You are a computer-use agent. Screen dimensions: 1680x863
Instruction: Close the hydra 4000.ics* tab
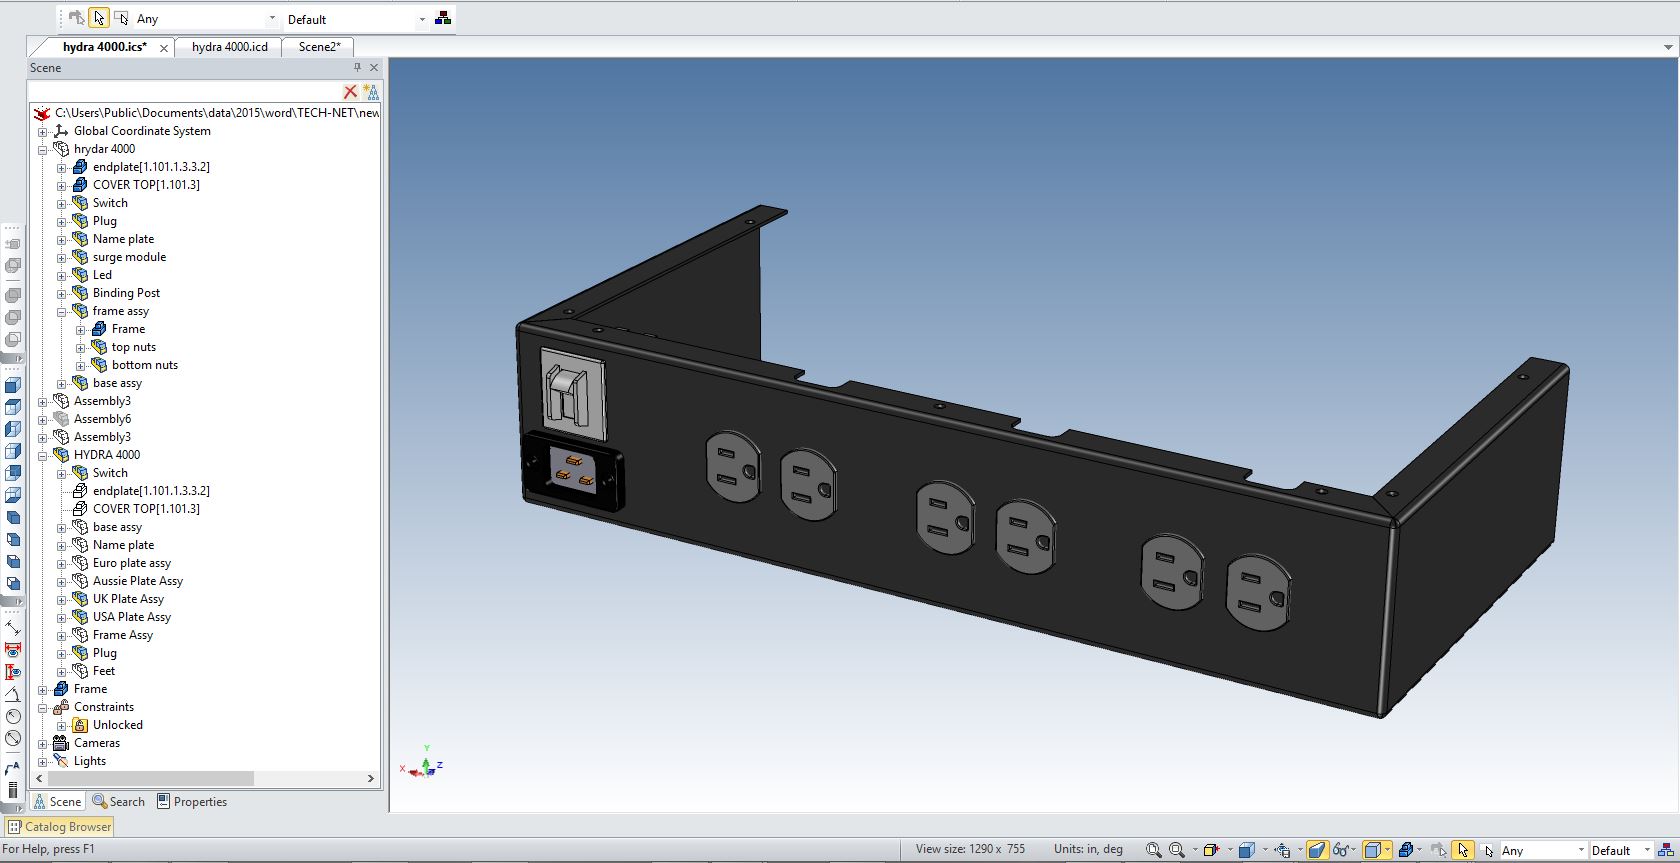[x=164, y=48]
